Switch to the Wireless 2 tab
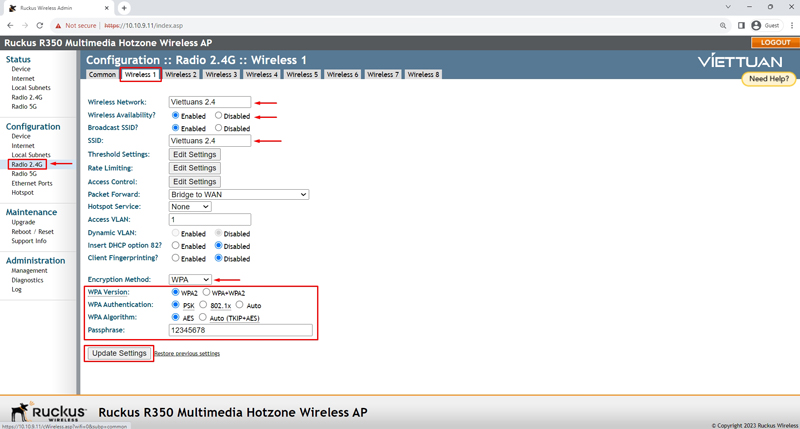 click(180, 74)
